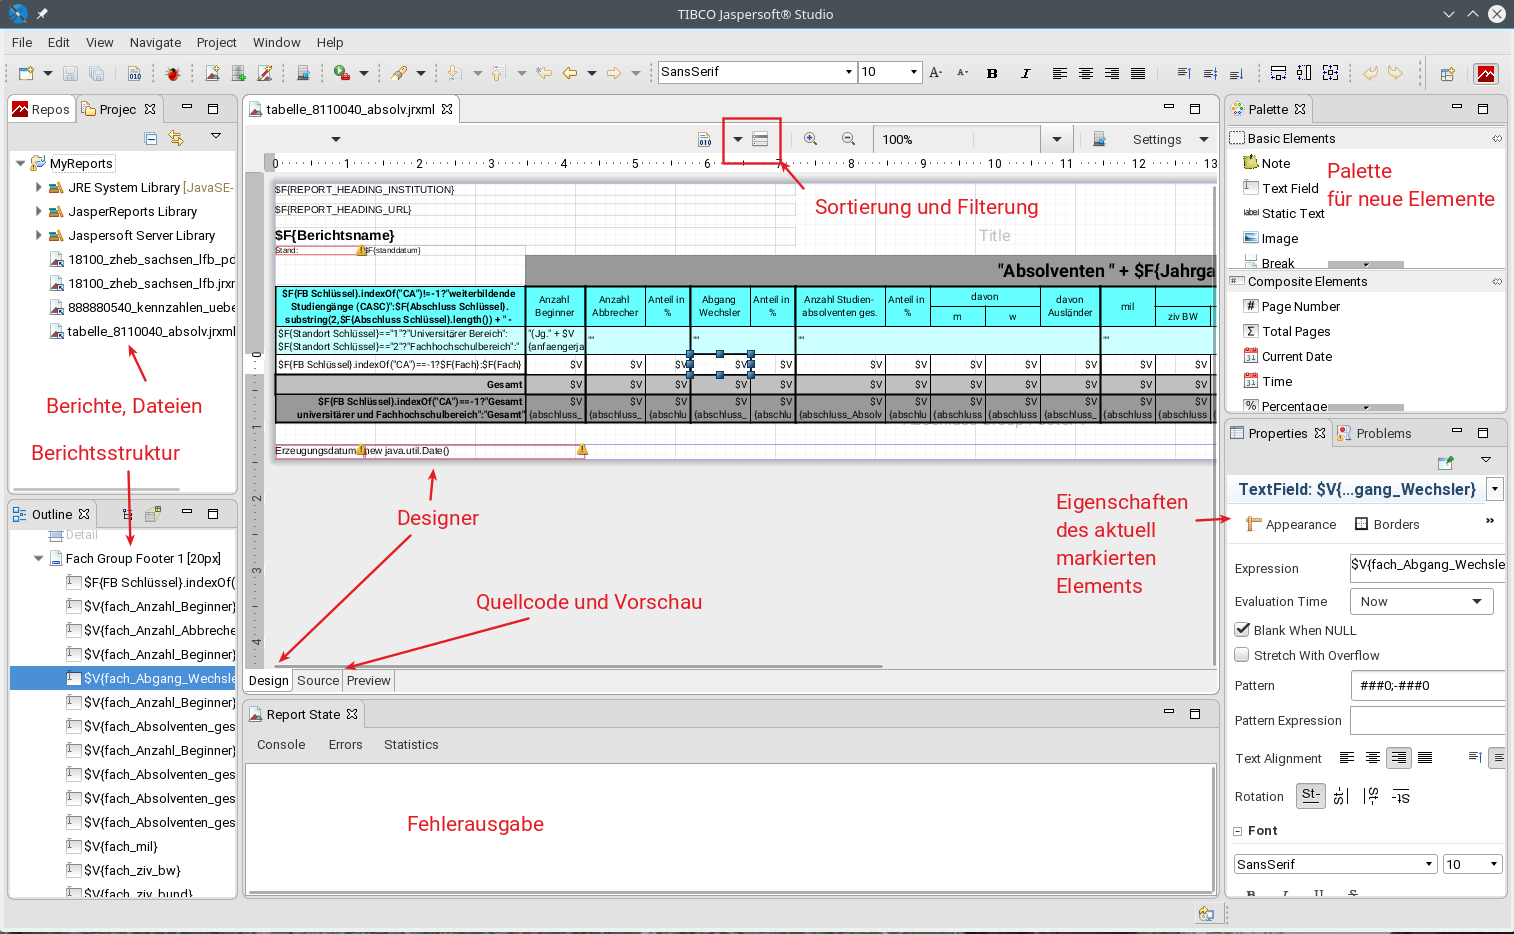Collapse the Font section in Properties
This screenshot has width=1514, height=934.
tap(1238, 831)
